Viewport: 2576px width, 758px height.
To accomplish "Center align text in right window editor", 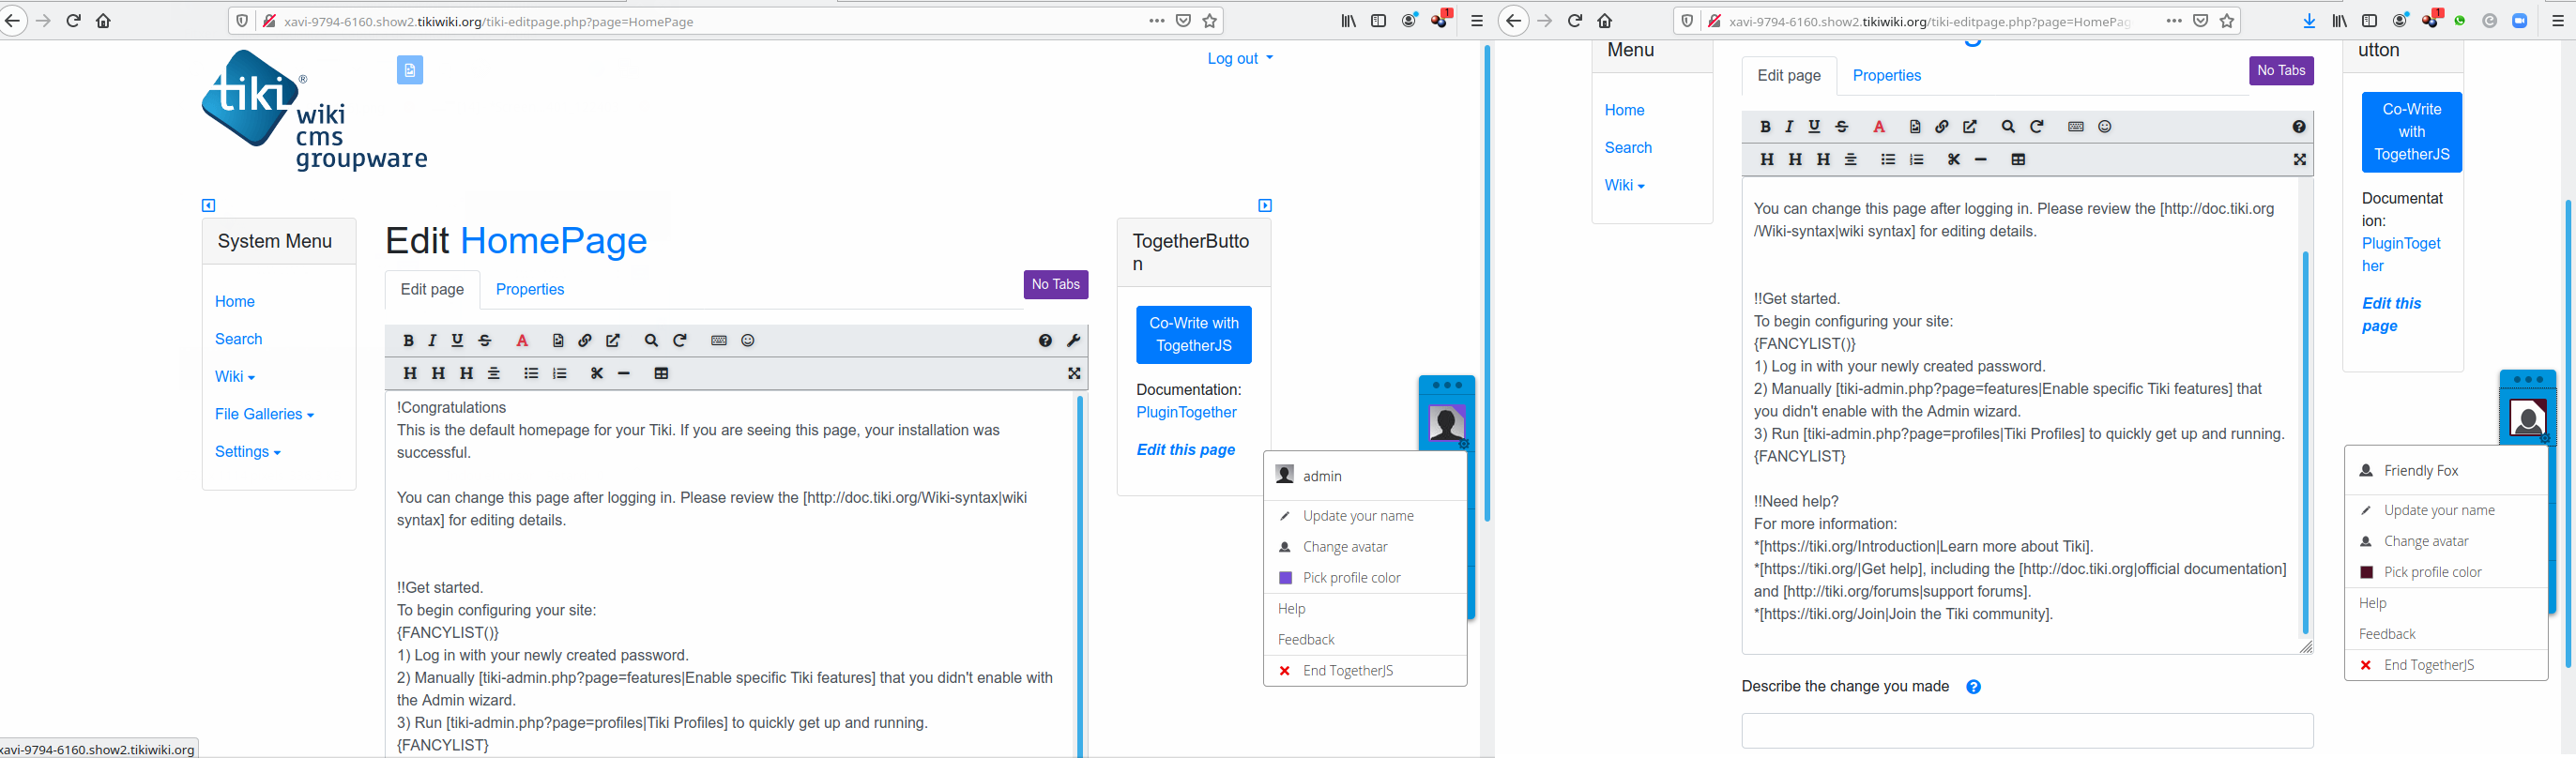I will pyautogui.click(x=1851, y=160).
